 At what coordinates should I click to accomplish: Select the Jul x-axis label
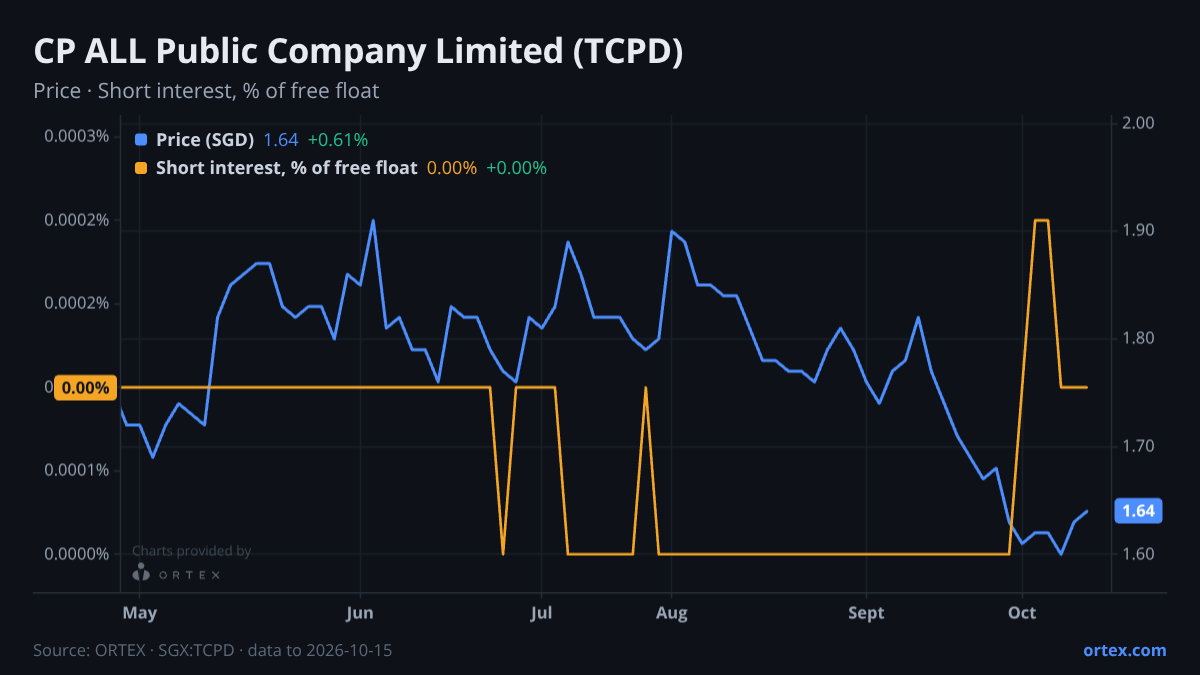pos(541,613)
